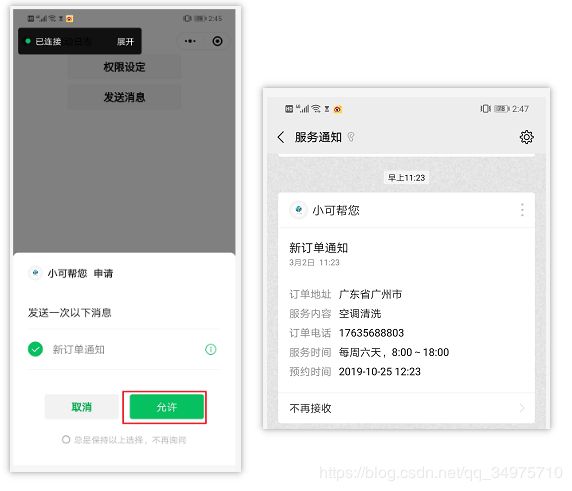572x491 pixels.
Task: Click the earpiece icon next to 服务通知
Action: coord(351,137)
